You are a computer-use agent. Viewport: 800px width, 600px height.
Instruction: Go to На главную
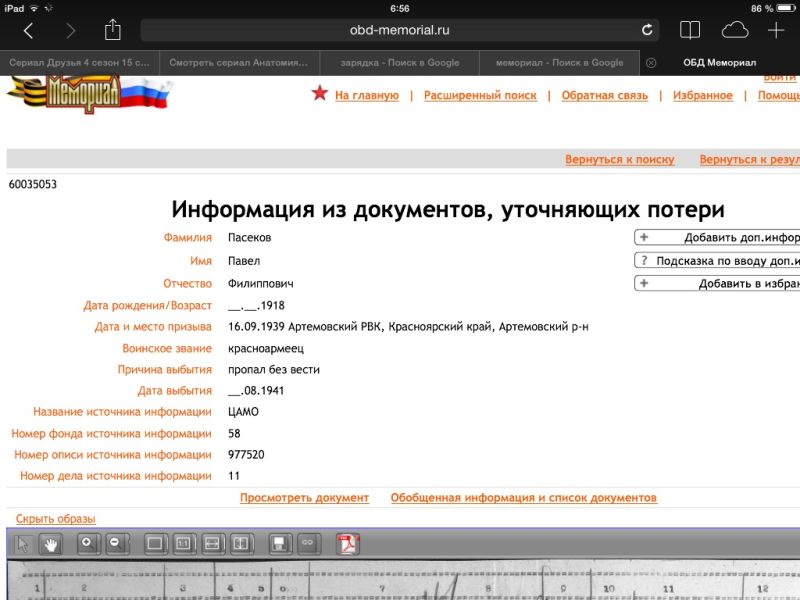tap(367, 95)
